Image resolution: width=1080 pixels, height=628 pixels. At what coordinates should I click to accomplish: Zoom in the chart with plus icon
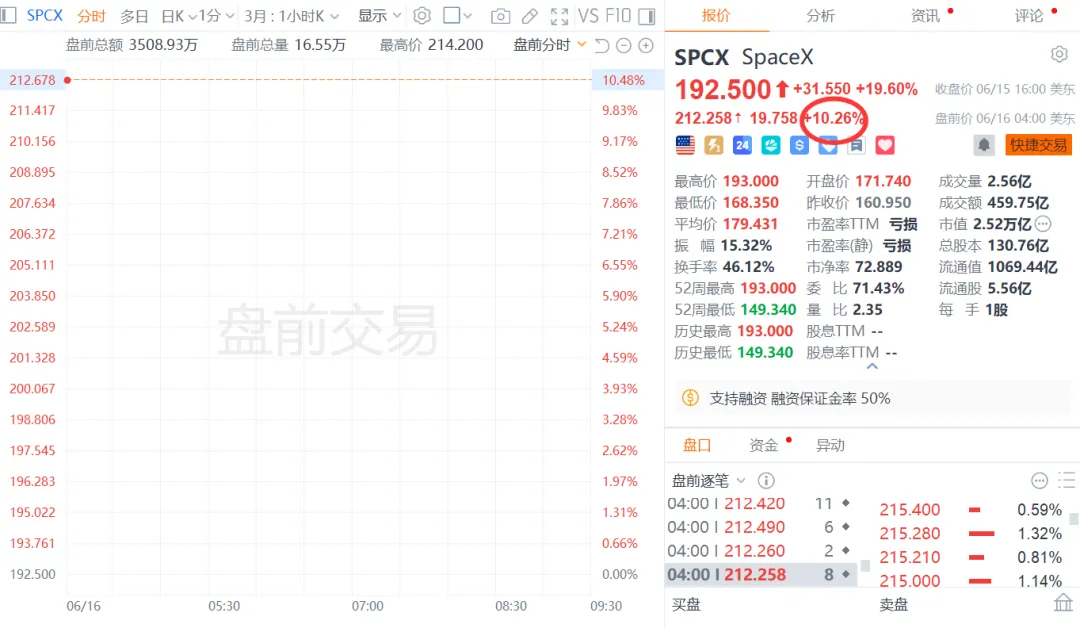point(645,45)
